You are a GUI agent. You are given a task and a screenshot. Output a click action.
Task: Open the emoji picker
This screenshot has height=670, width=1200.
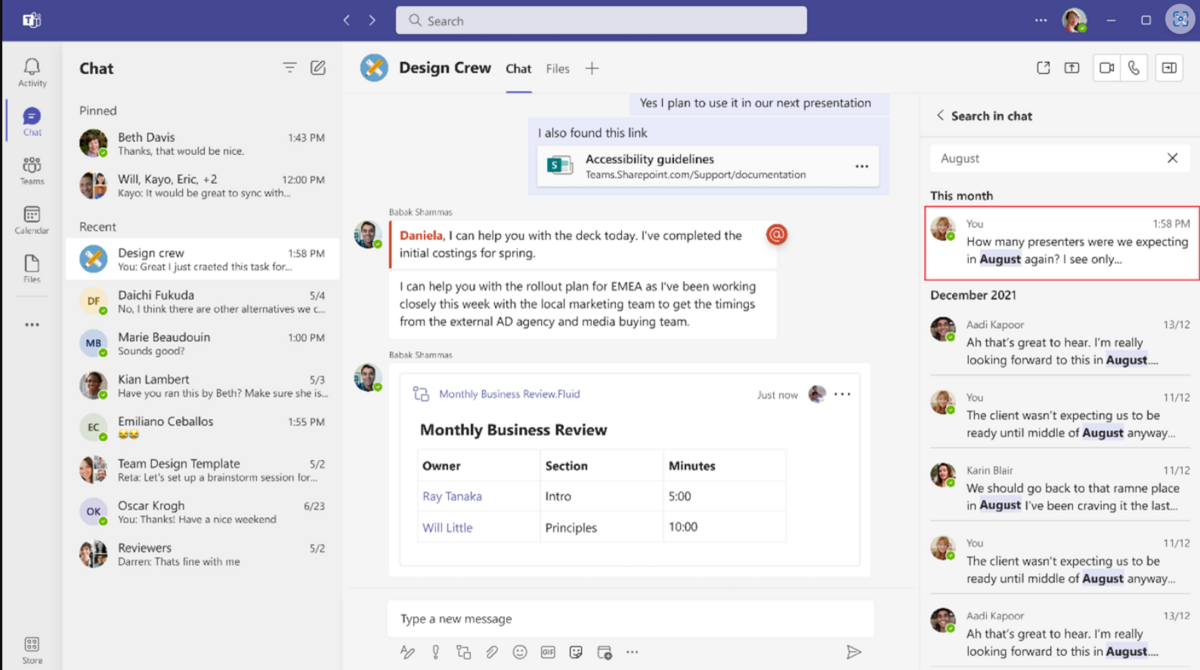click(x=520, y=652)
